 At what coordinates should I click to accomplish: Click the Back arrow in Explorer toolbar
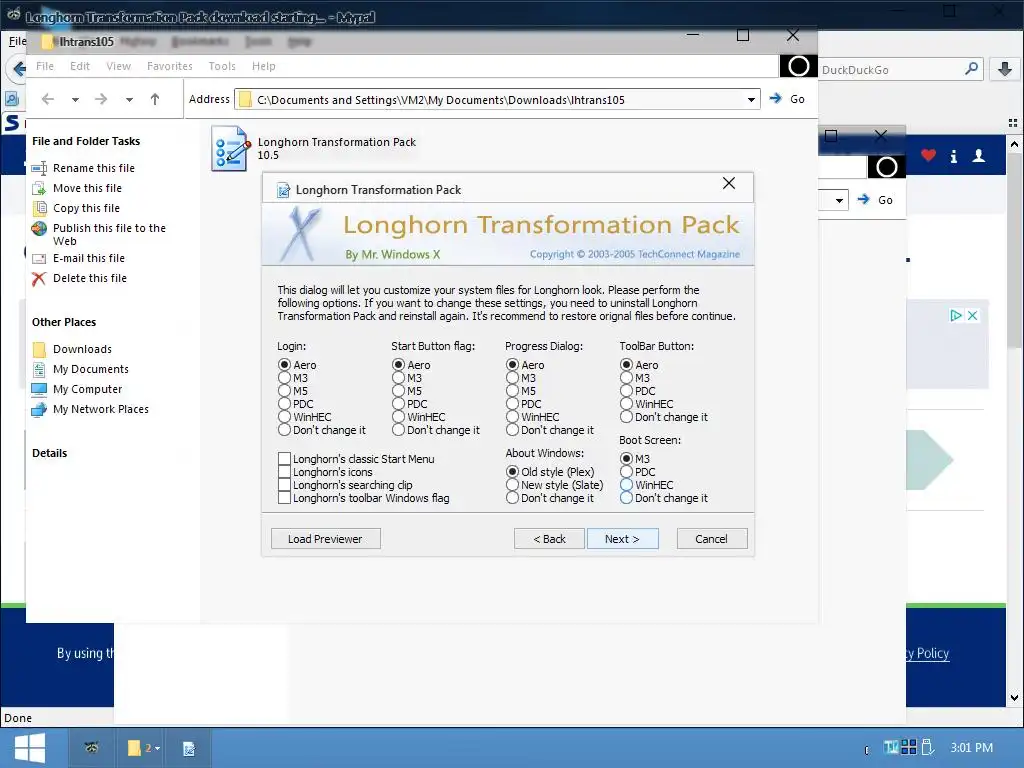point(48,99)
